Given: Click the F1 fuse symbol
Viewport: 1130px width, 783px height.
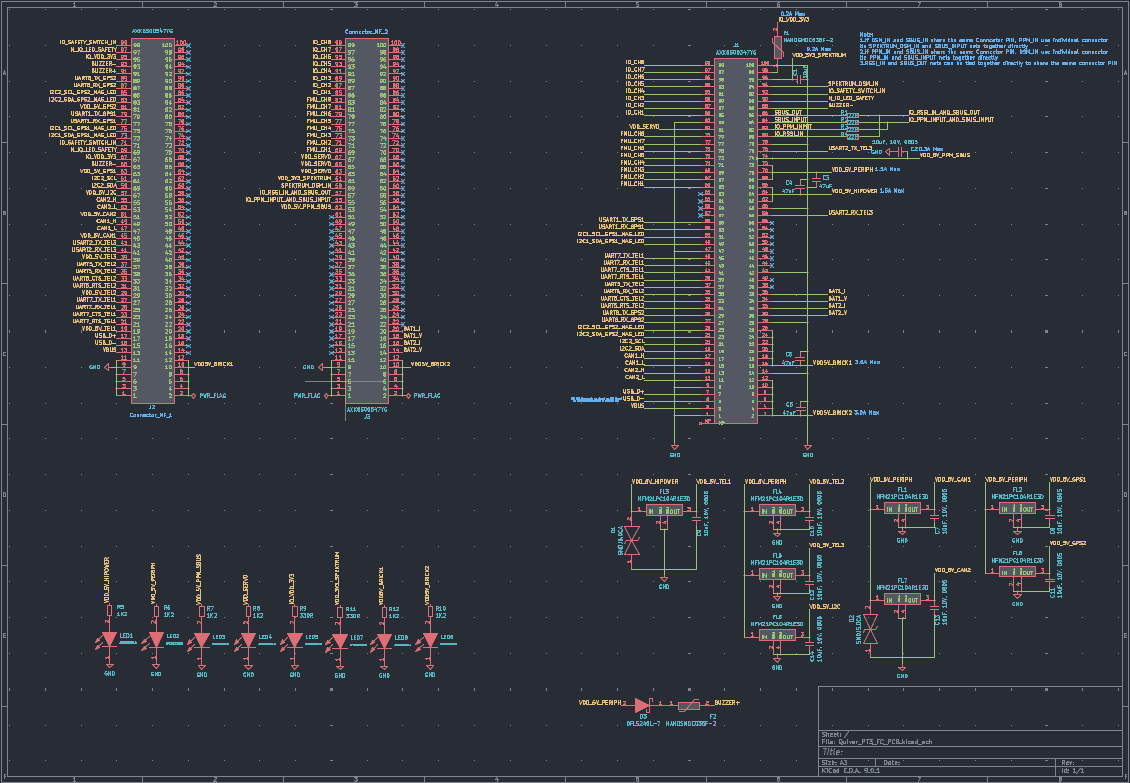Looking at the screenshot, I should 778,47.
